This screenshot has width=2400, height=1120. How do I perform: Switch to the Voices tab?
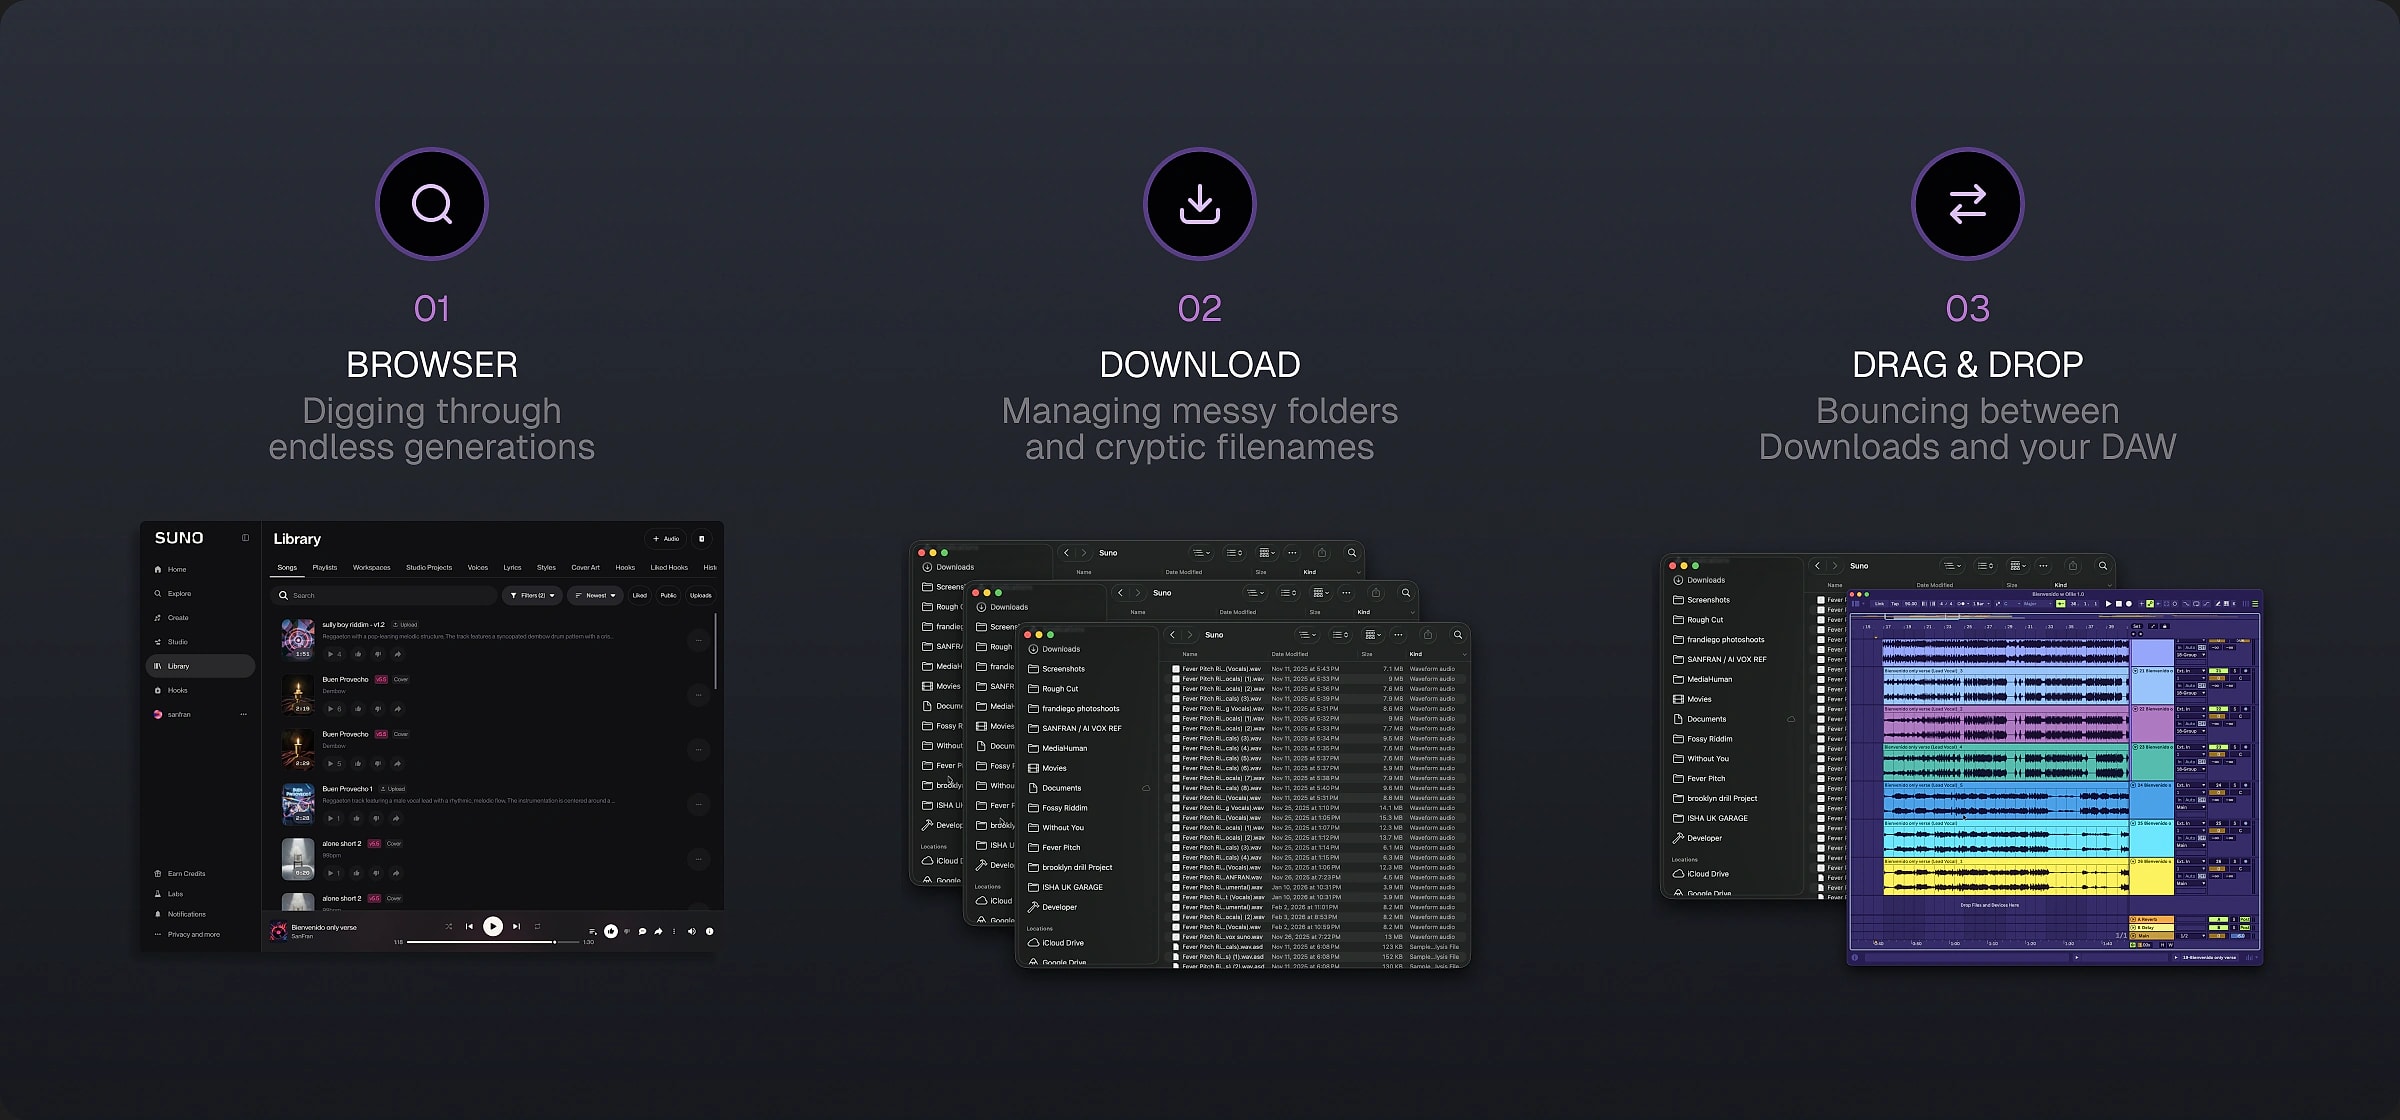point(478,567)
